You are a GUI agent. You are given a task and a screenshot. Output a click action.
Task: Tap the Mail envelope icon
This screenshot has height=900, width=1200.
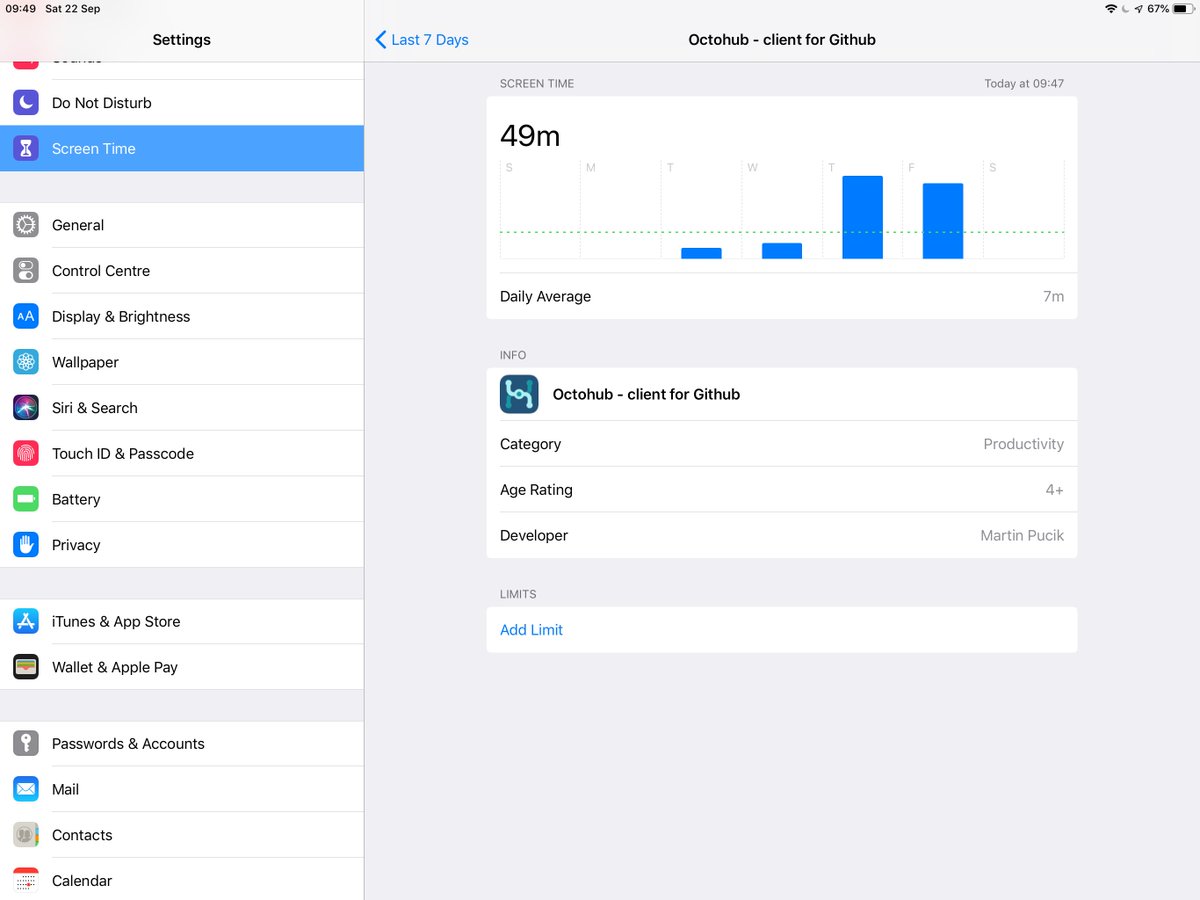click(x=26, y=789)
